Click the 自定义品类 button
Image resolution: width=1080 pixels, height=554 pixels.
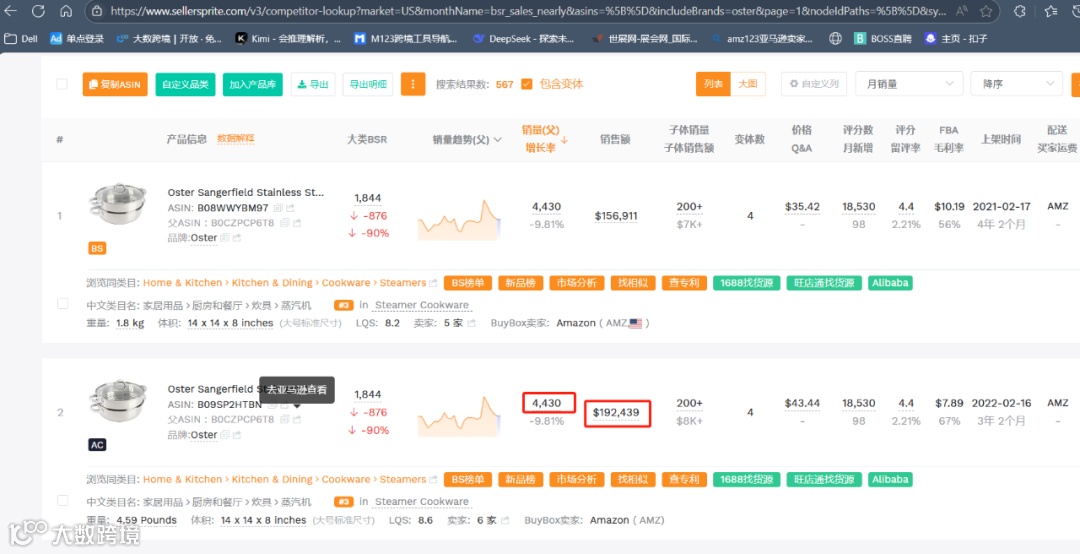click(186, 84)
